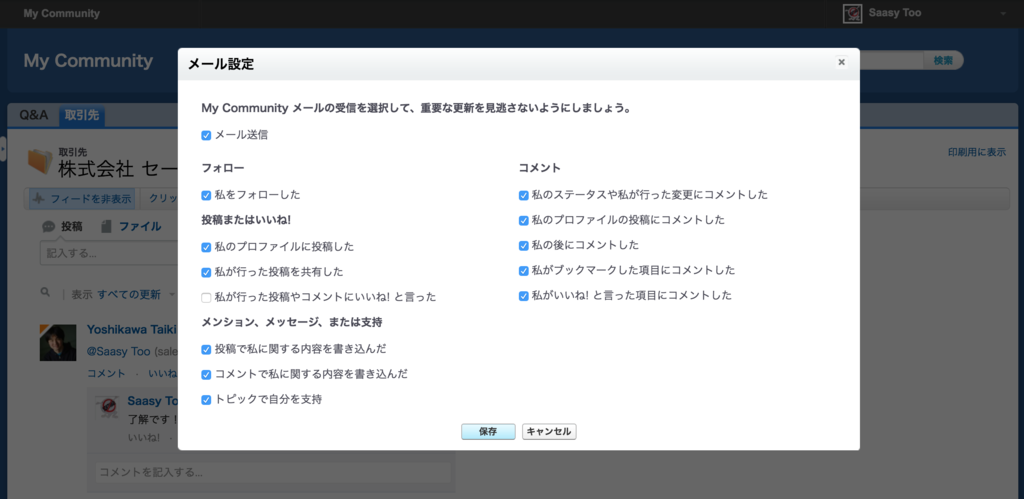
Task: Expand the left sidebar handle
Action: coord(3,150)
